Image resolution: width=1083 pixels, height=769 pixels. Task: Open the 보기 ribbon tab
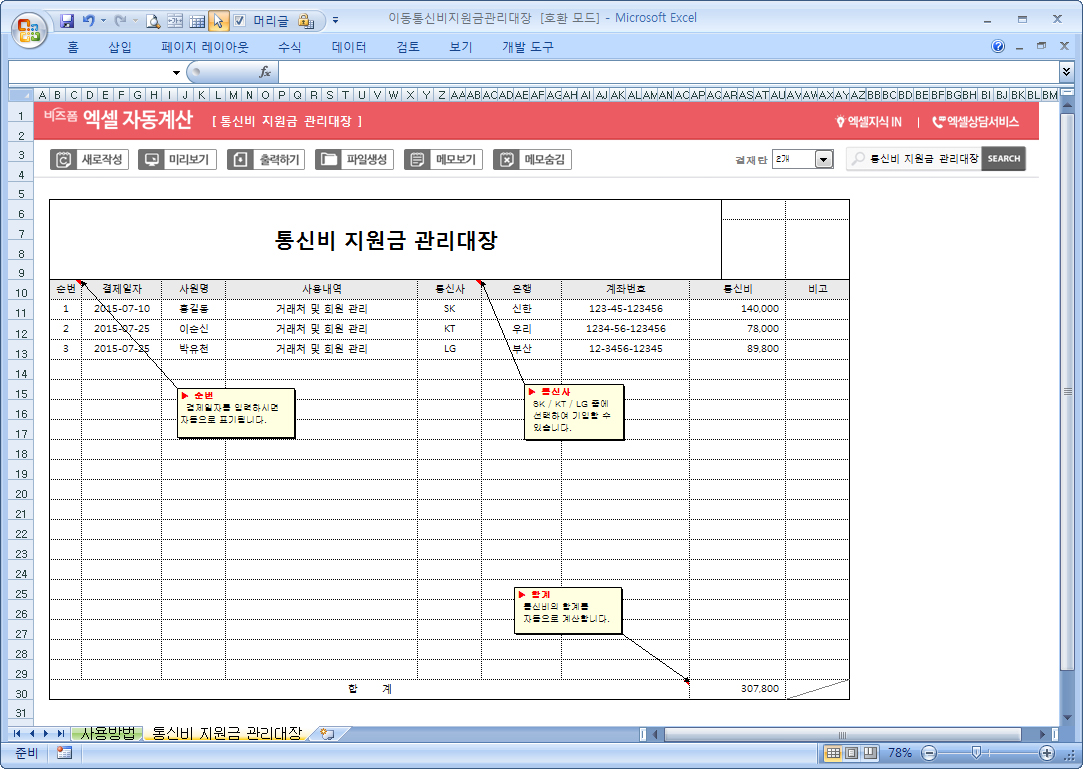[x=461, y=47]
